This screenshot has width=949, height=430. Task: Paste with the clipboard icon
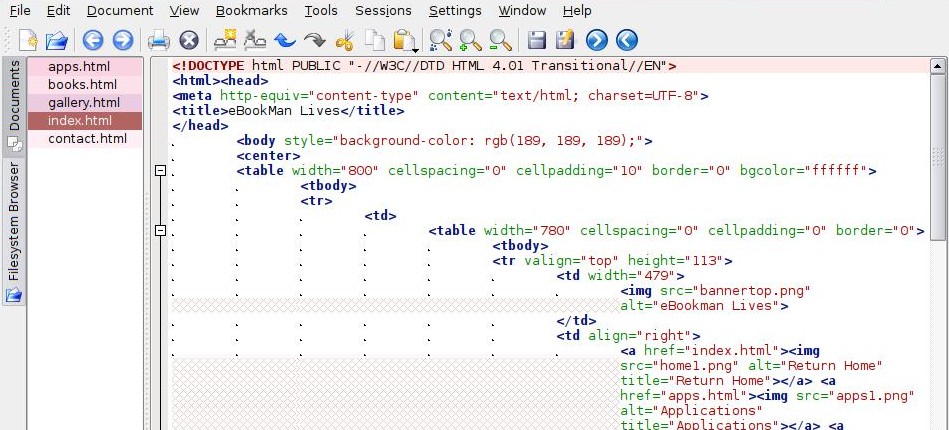point(403,41)
